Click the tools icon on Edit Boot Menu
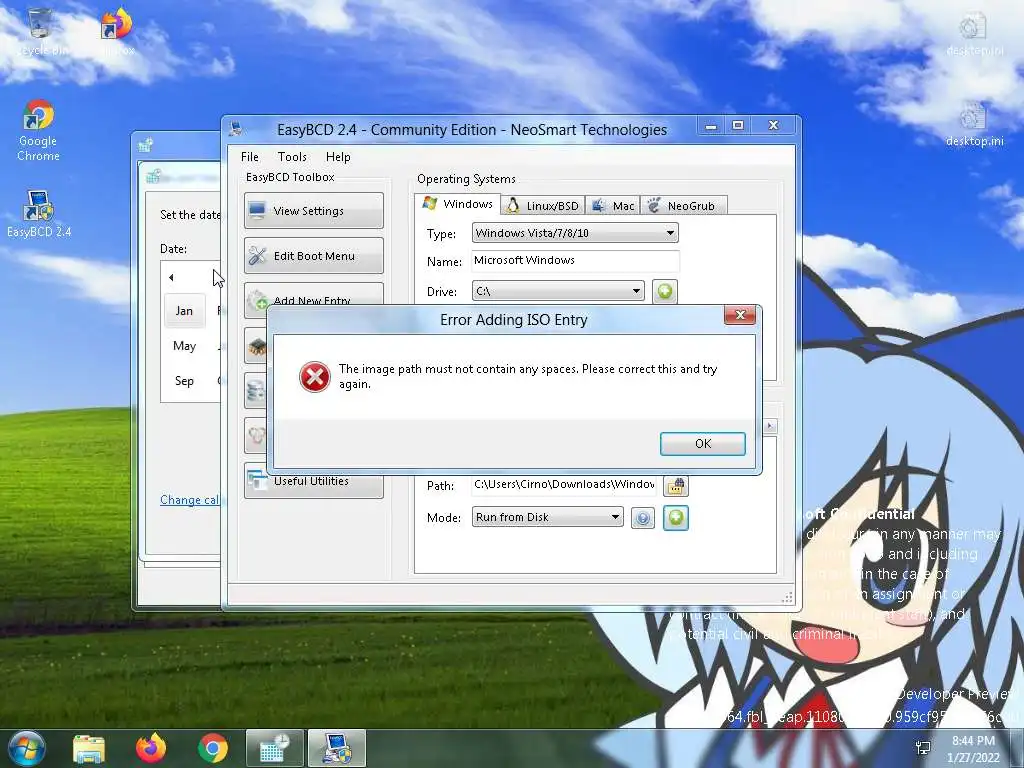The image size is (1024, 768). coord(257,255)
